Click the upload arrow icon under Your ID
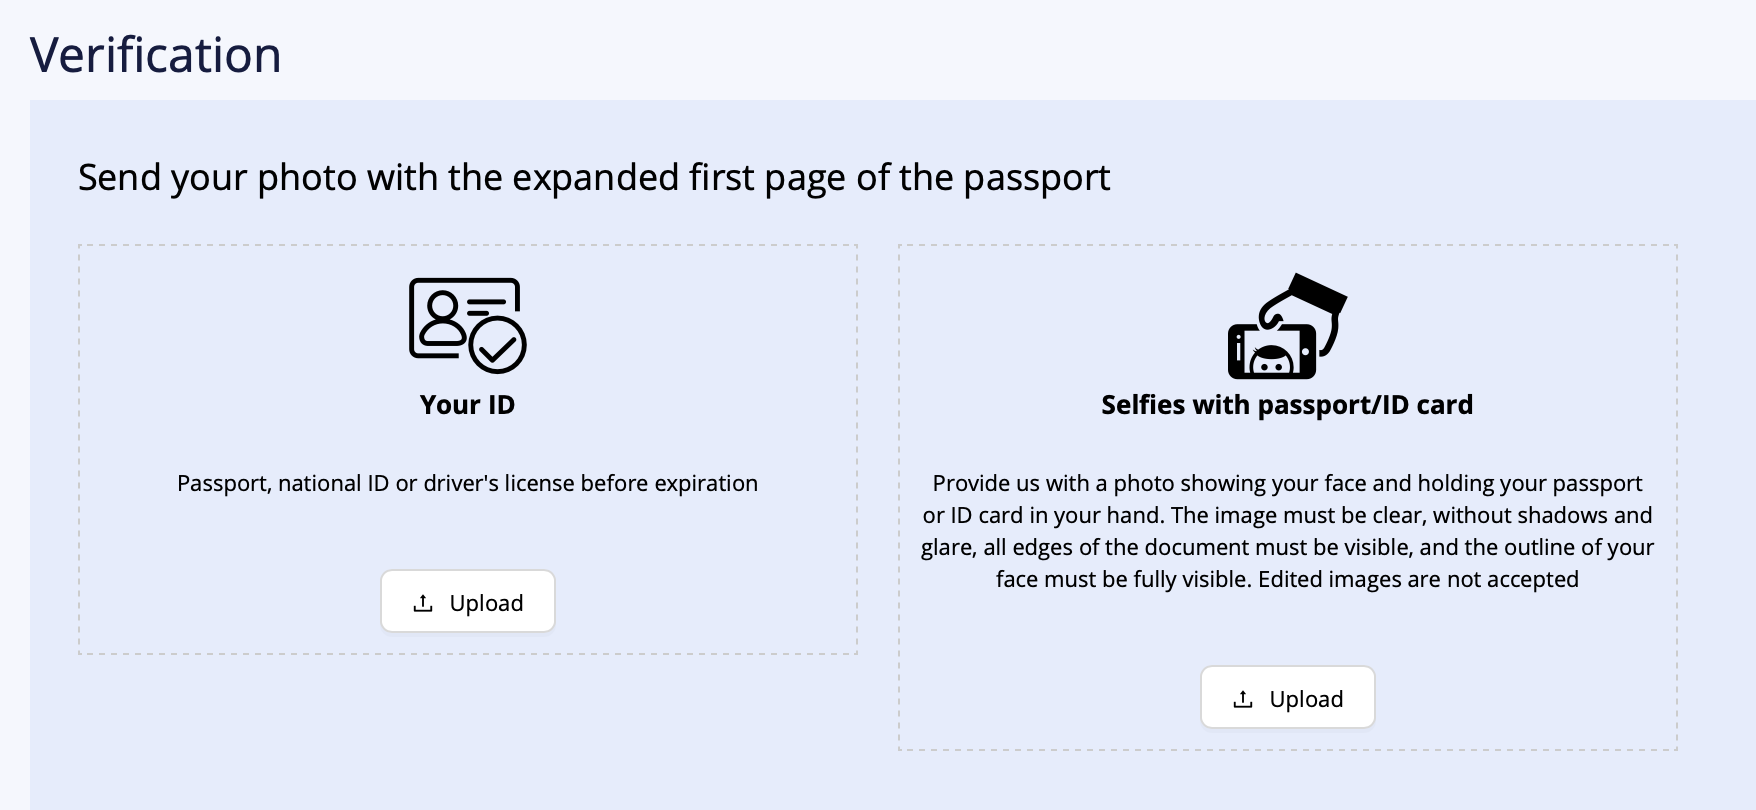The height and width of the screenshot is (810, 1756). (x=423, y=603)
